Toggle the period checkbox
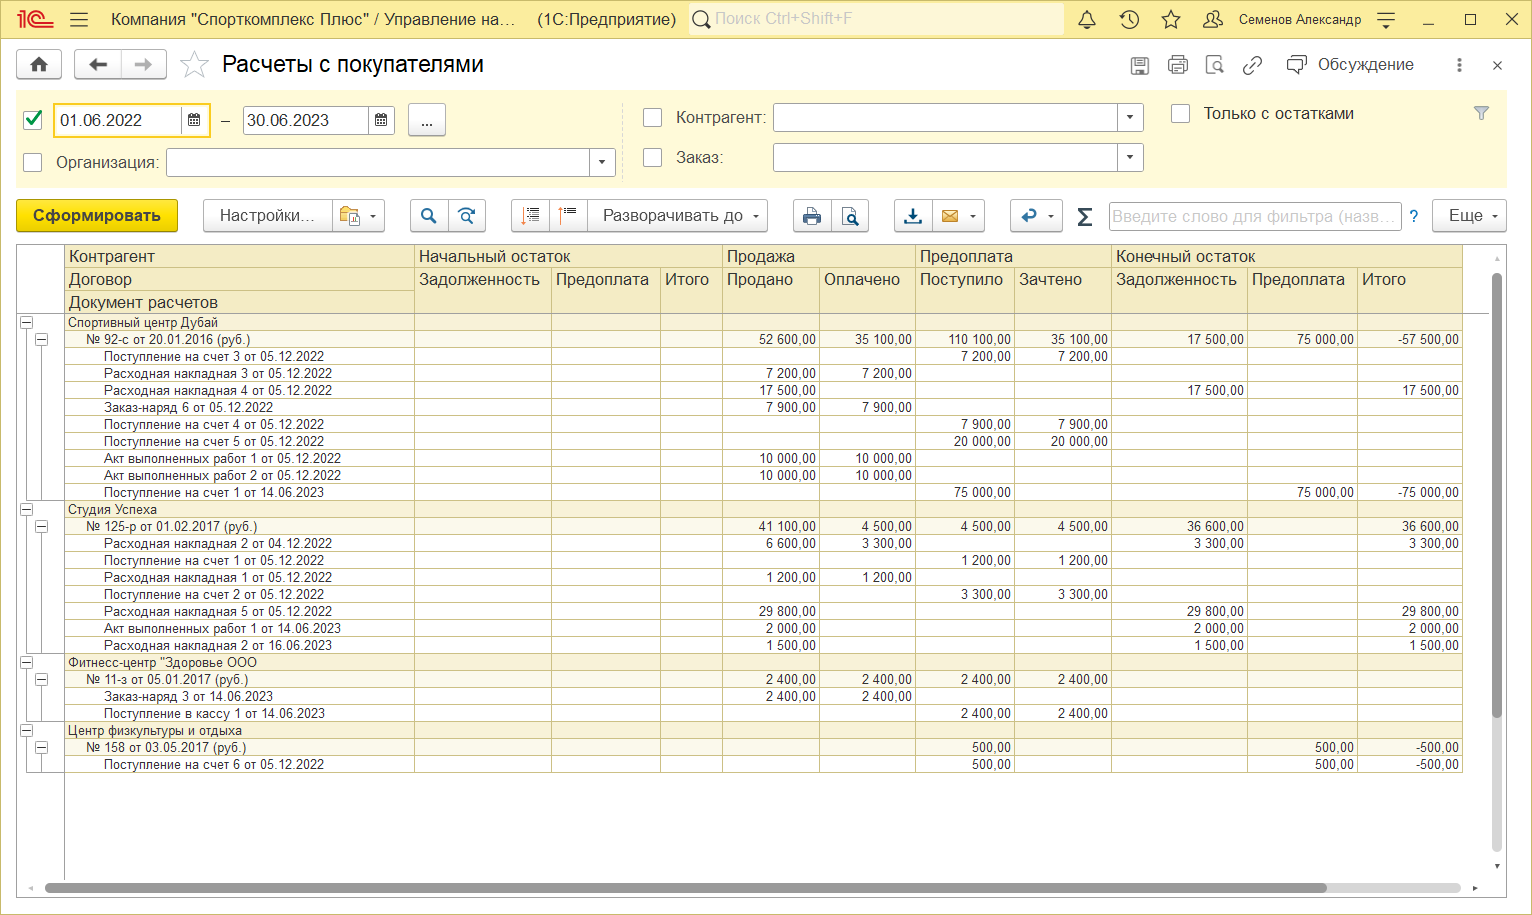 click(x=33, y=120)
